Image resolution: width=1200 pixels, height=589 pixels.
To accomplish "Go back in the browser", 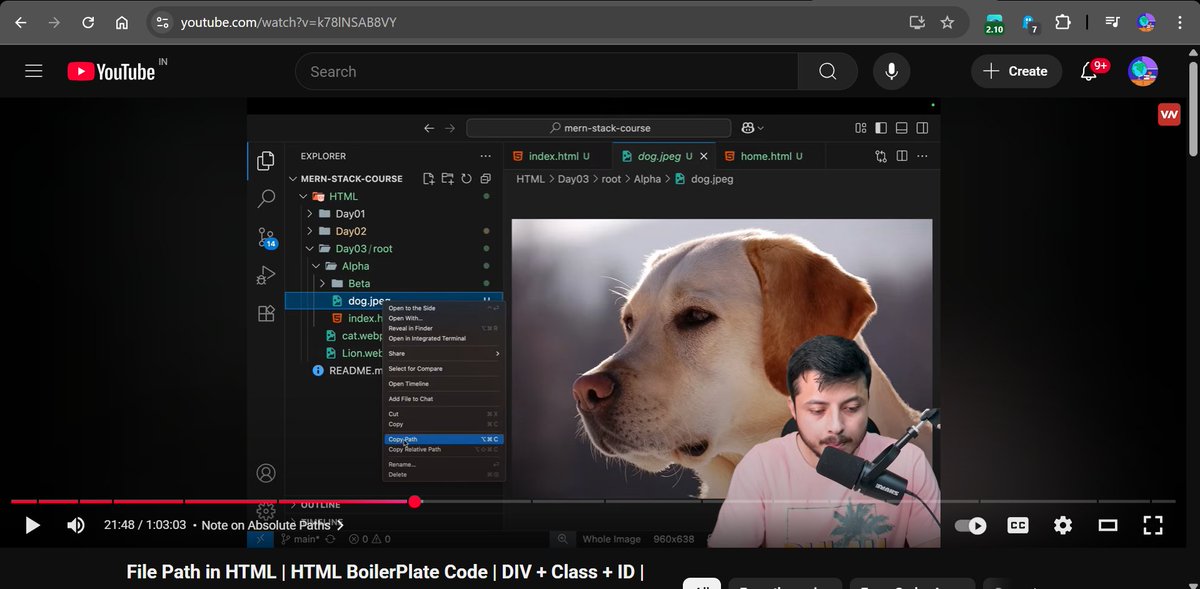I will 21,22.
